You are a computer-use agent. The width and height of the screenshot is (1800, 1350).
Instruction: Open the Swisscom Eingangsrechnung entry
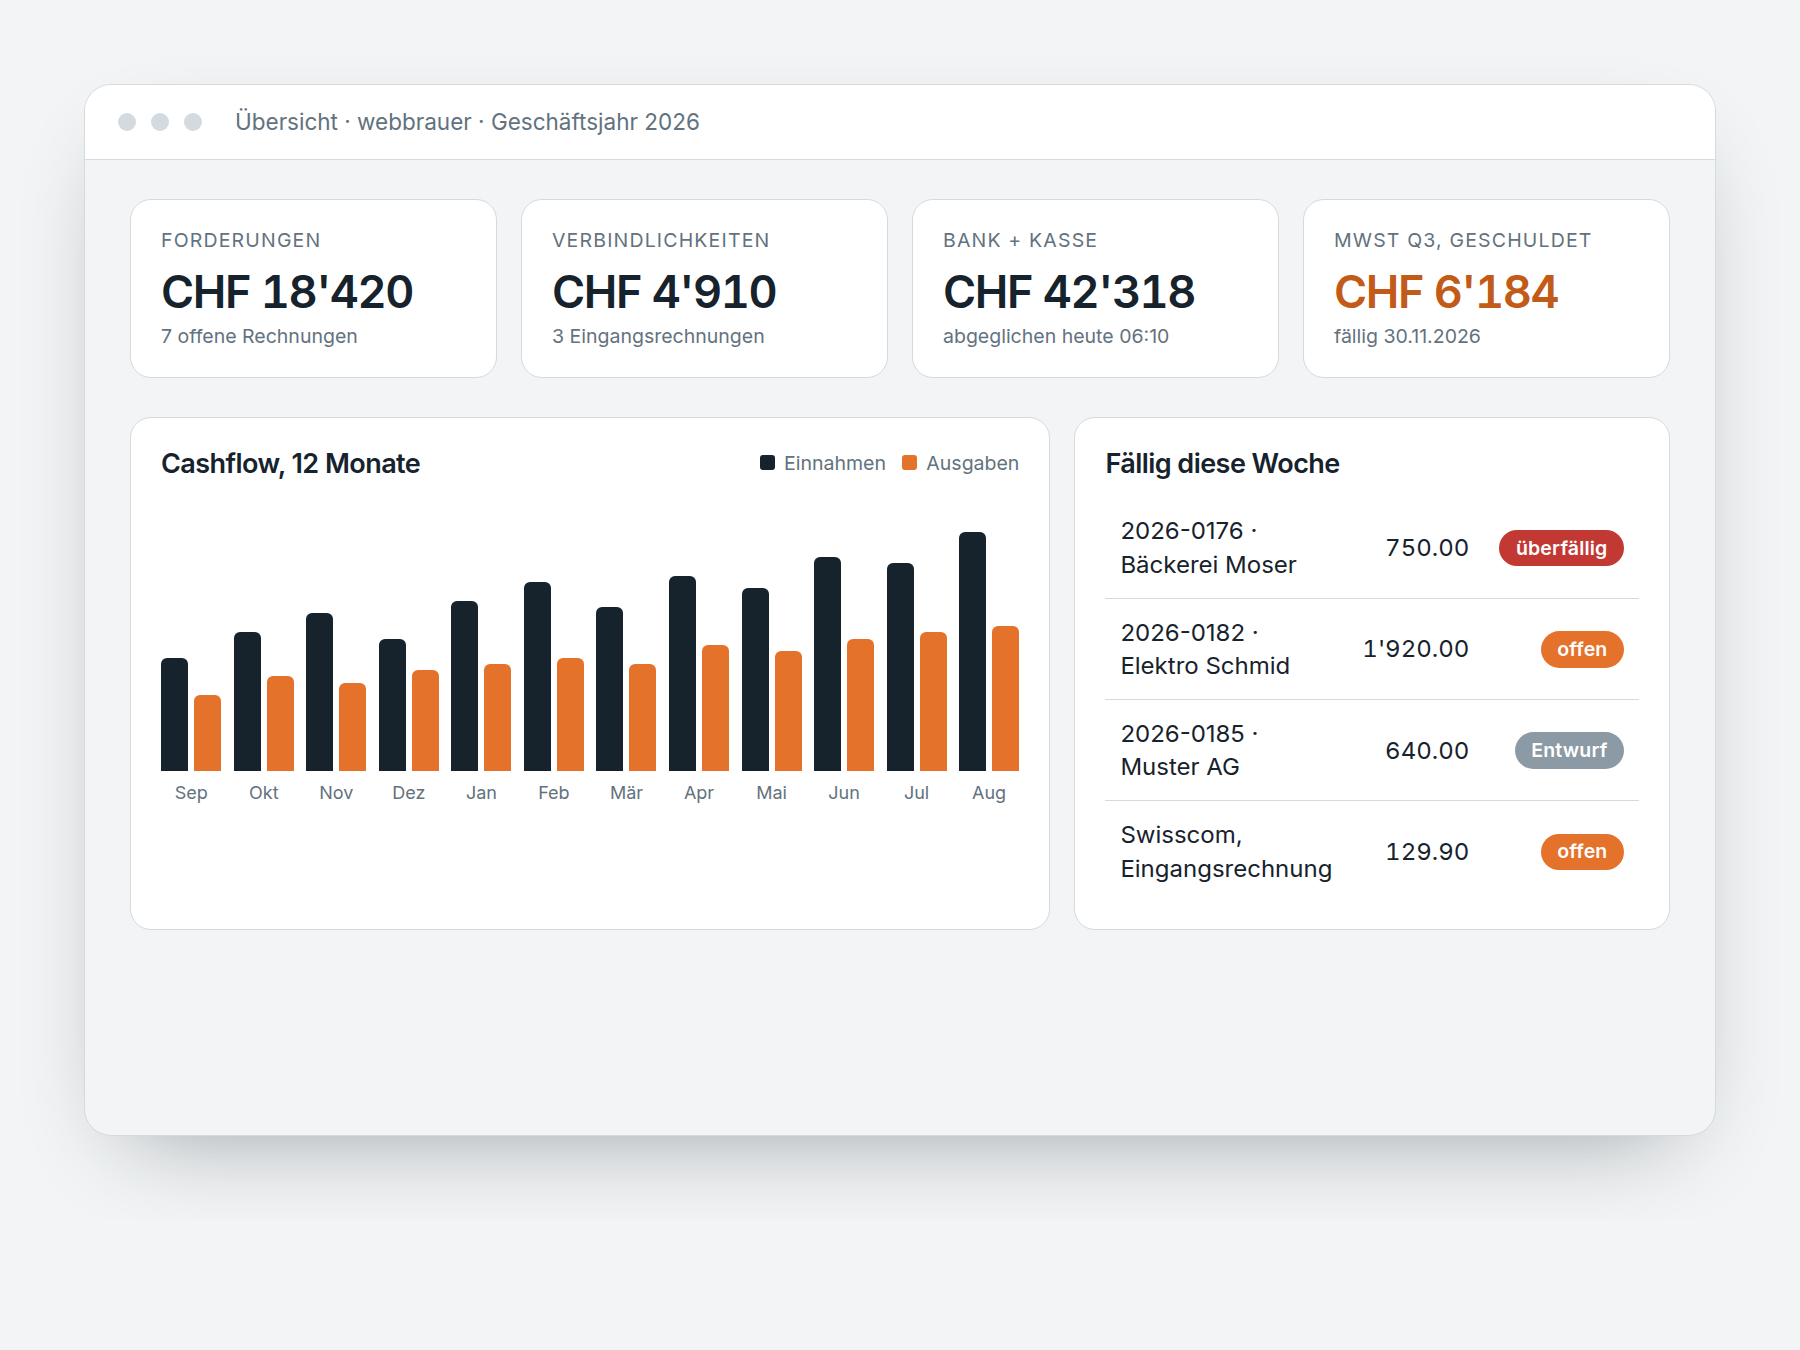pos(1372,851)
